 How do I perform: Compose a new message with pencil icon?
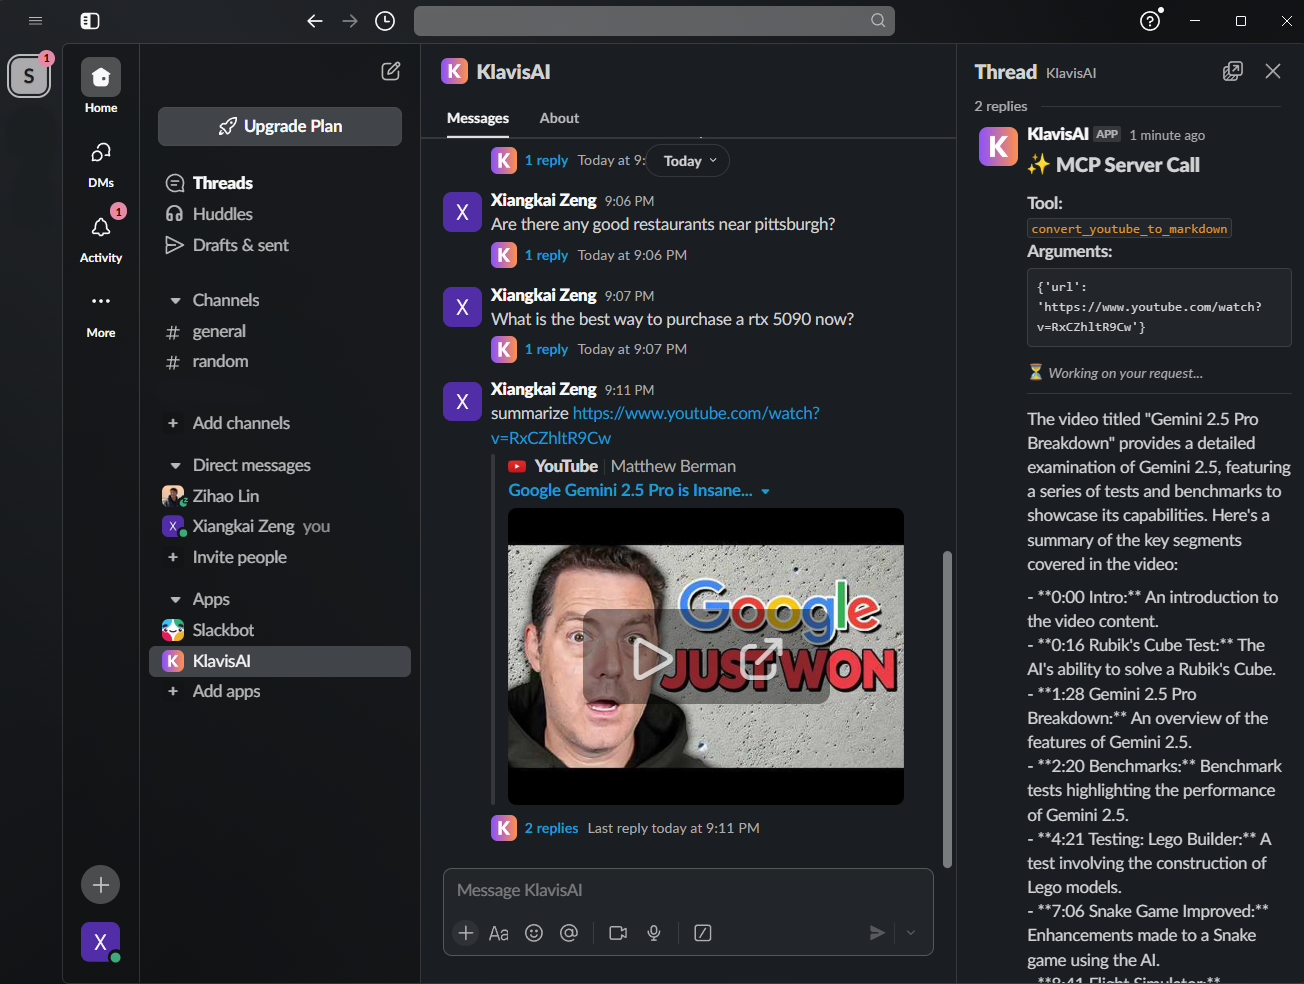(391, 71)
